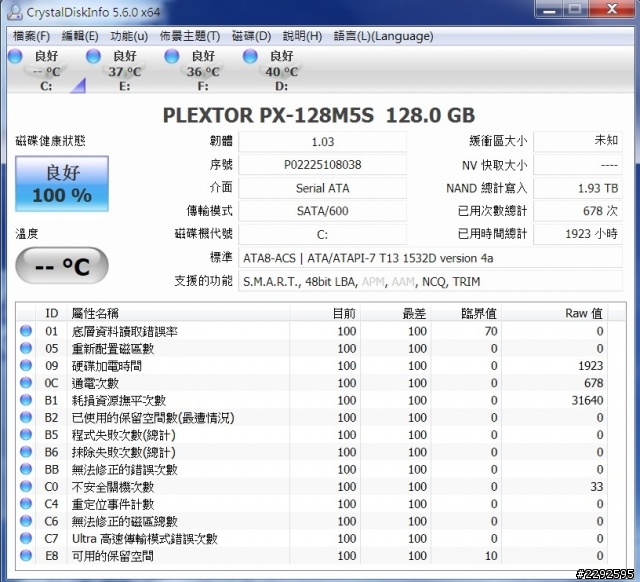Click the Raw 值 column header
Viewport: 640px width, 582px height.
pyautogui.click(x=555, y=313)
